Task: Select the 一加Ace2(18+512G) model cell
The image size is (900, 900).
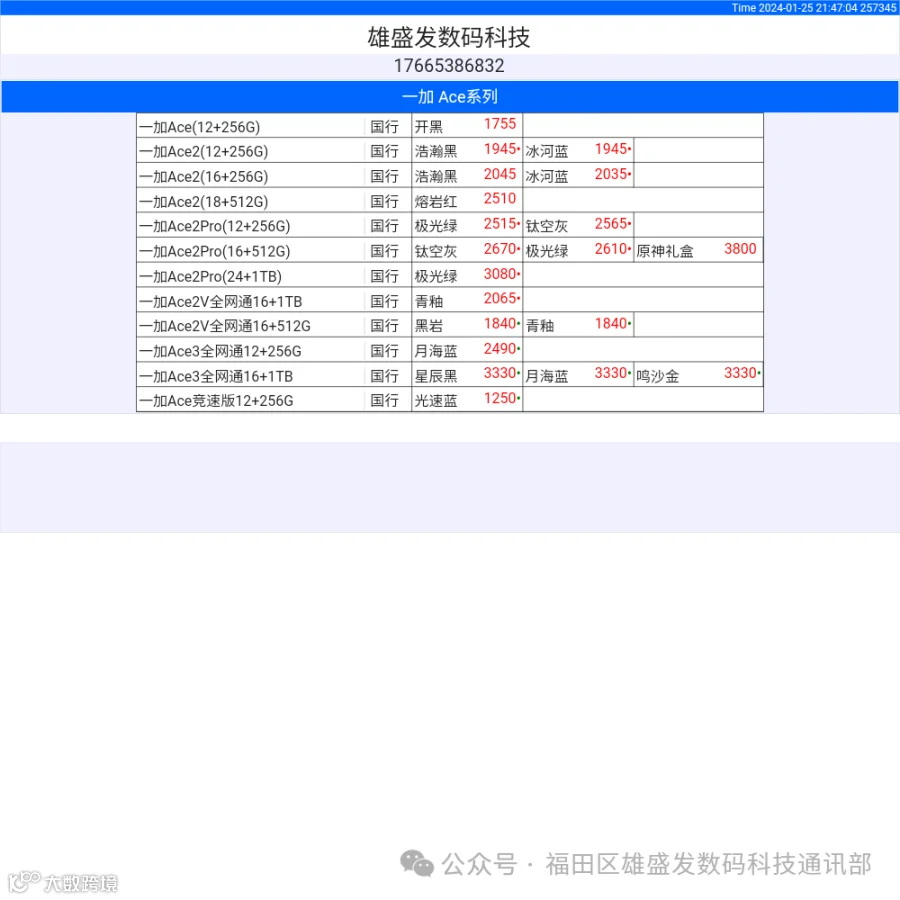Action: coord(250,201)
